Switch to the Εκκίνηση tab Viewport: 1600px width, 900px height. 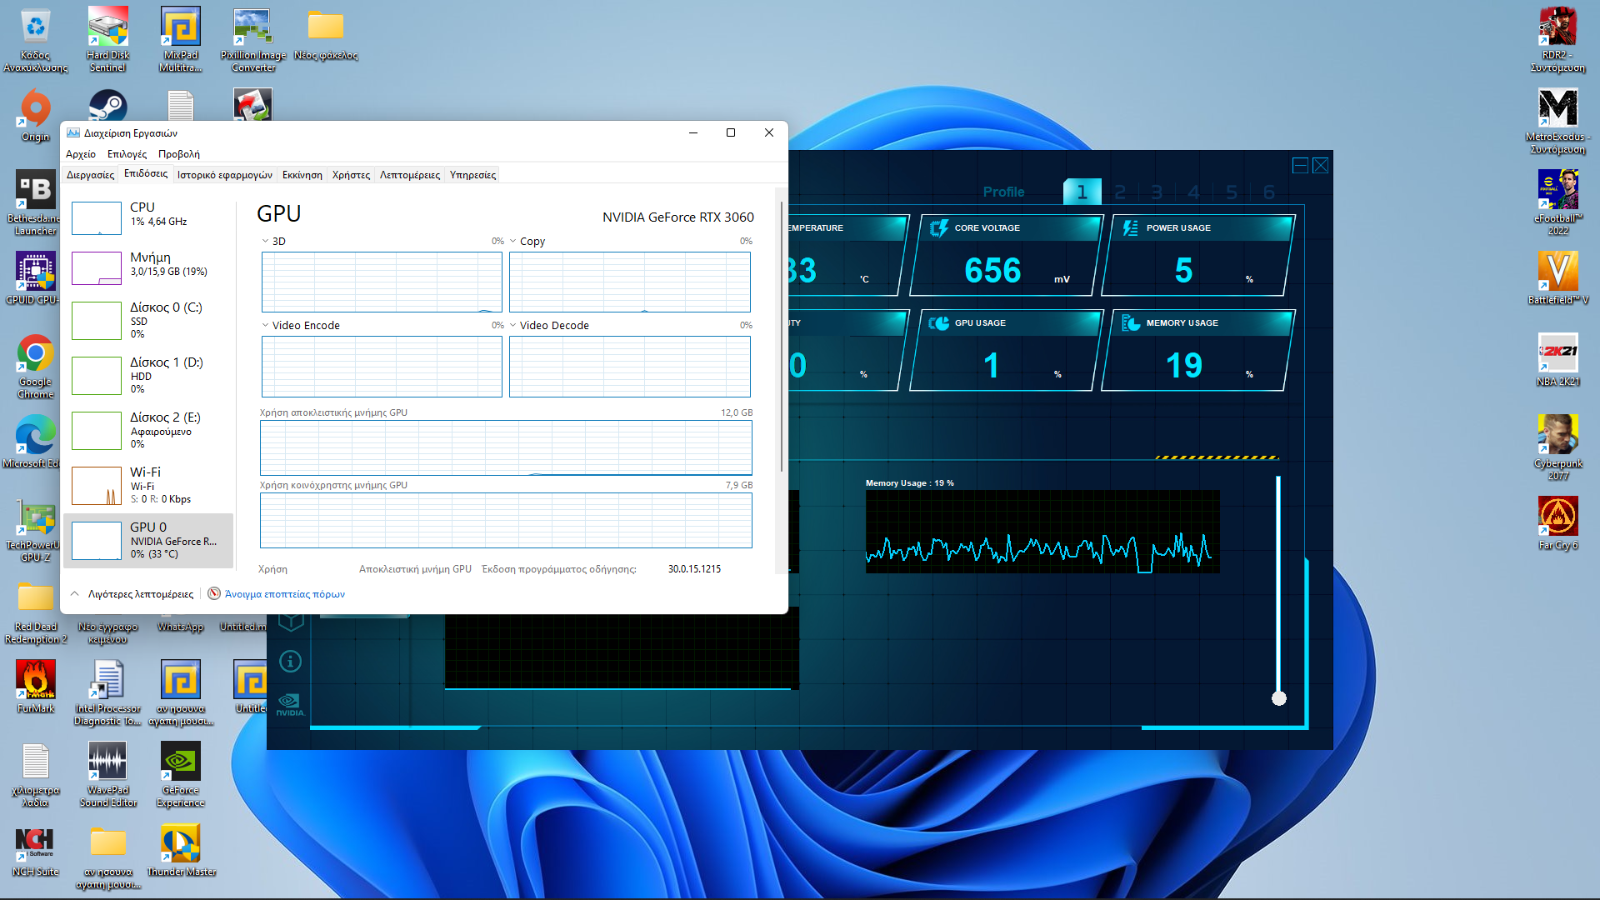pos(302,175)
